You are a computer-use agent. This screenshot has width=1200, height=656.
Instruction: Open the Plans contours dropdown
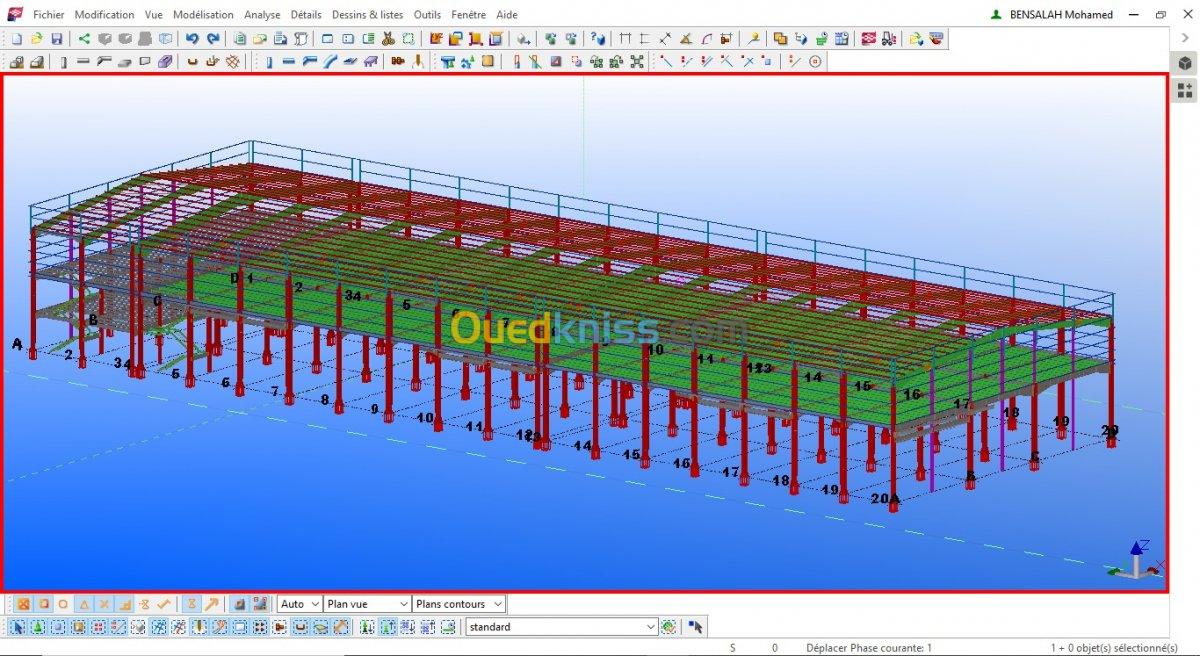[x=459, y=604]
